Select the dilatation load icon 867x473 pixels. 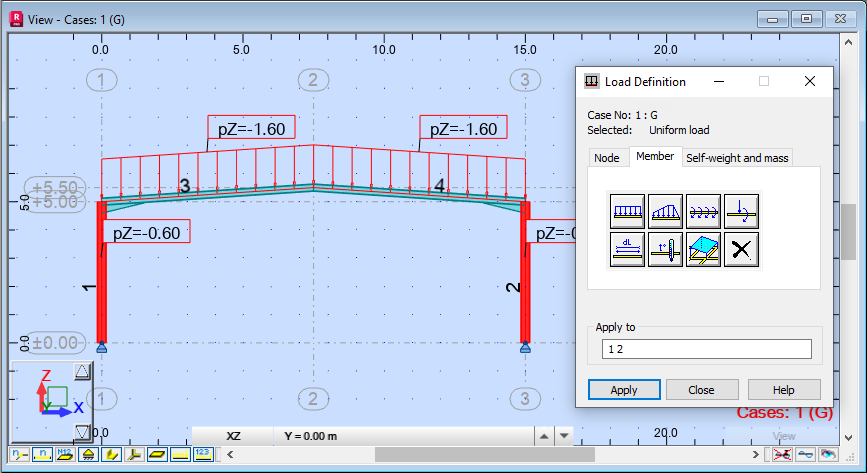coord(627,250)
